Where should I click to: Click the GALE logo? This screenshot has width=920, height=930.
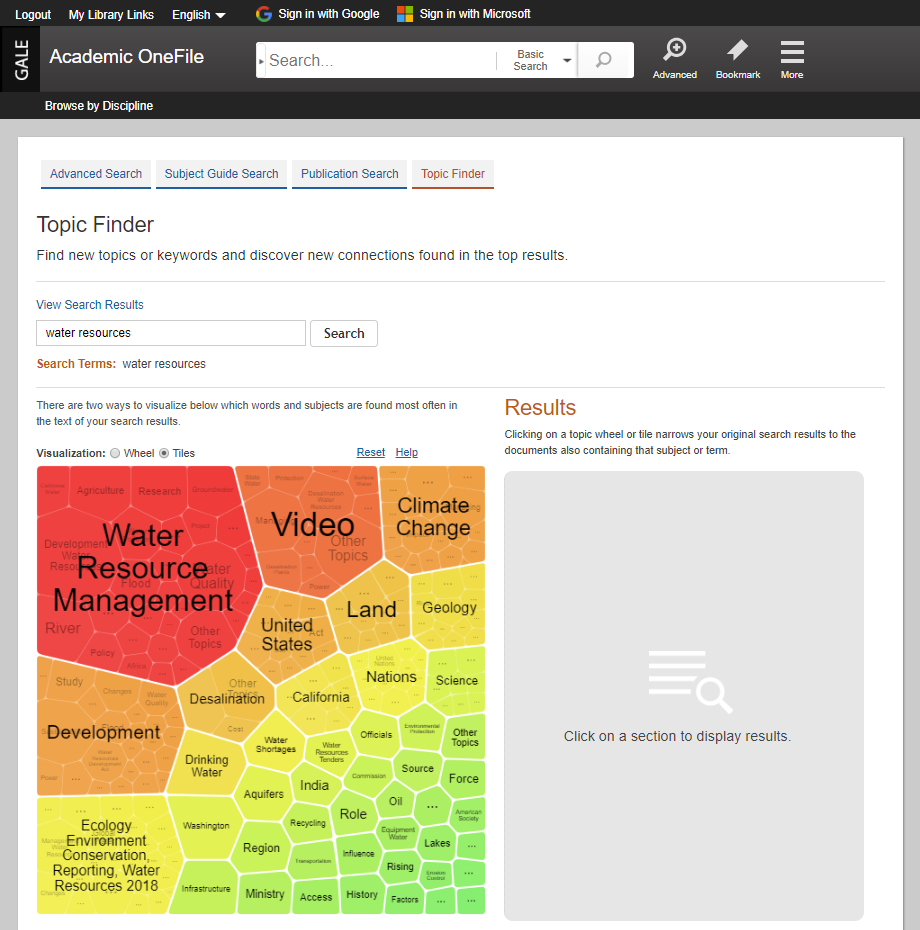coord(21,59)
